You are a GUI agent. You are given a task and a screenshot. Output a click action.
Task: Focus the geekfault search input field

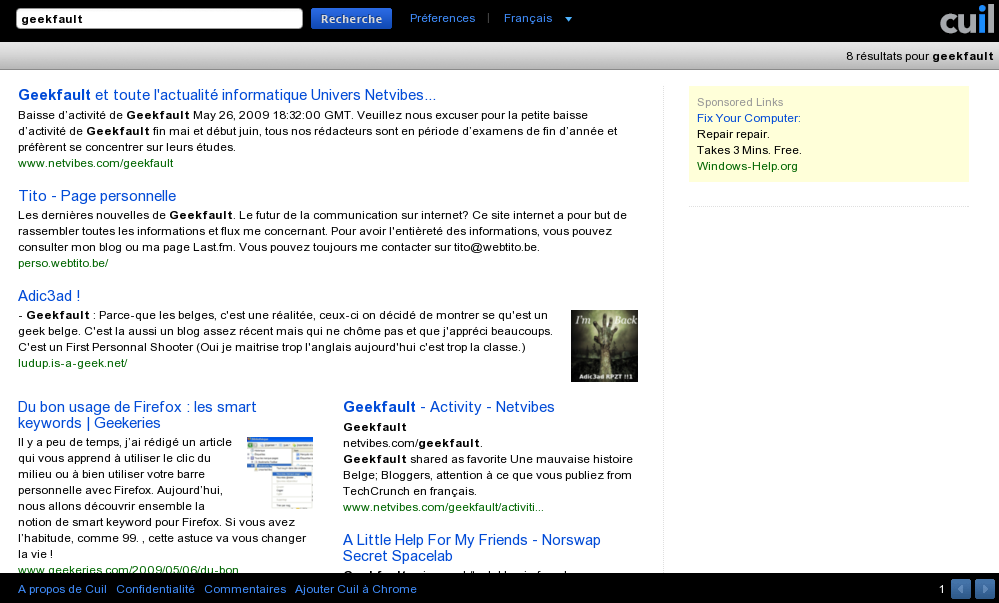(x=159, y=19)
